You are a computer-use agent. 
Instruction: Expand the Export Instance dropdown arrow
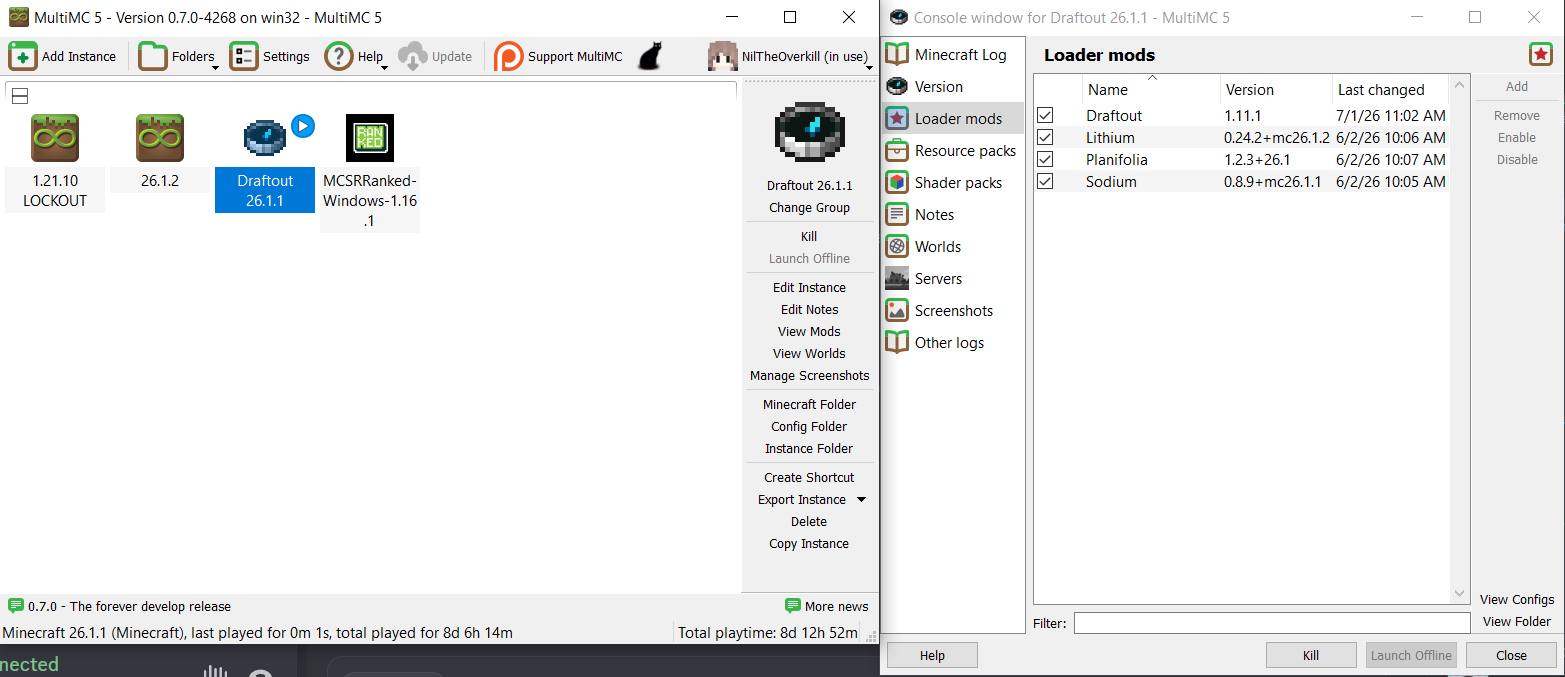click(x=861, y=500)
